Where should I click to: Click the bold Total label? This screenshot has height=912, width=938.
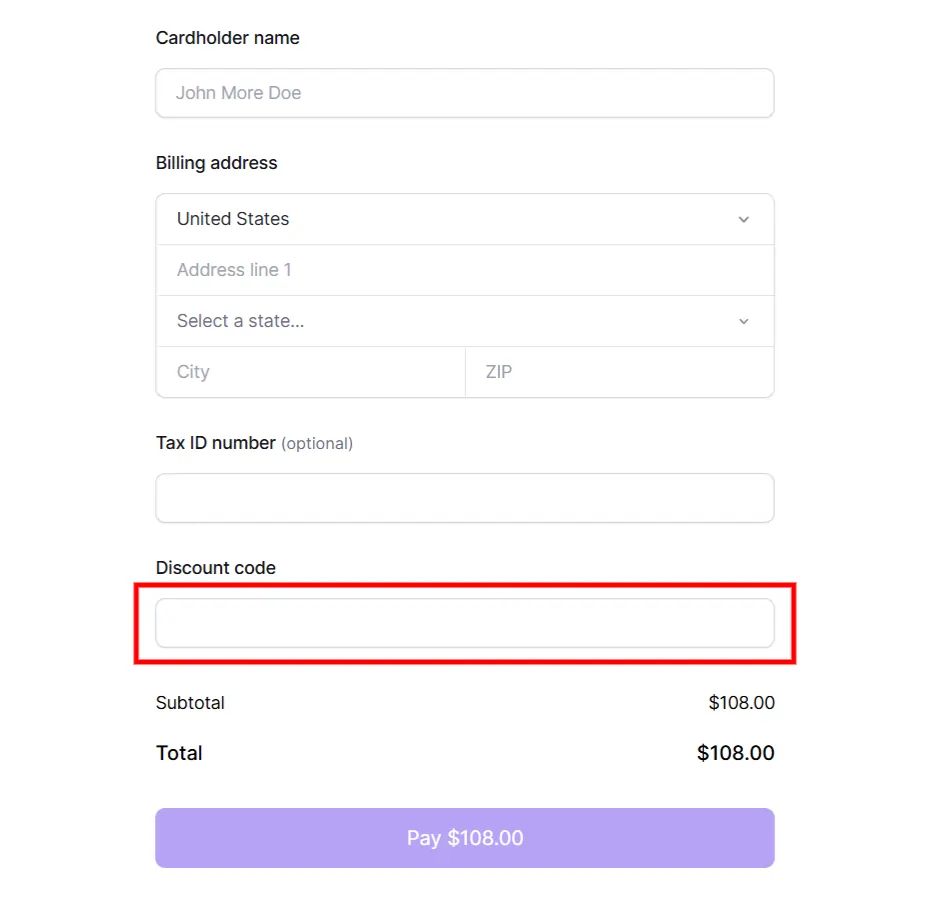tap(179, 753)
